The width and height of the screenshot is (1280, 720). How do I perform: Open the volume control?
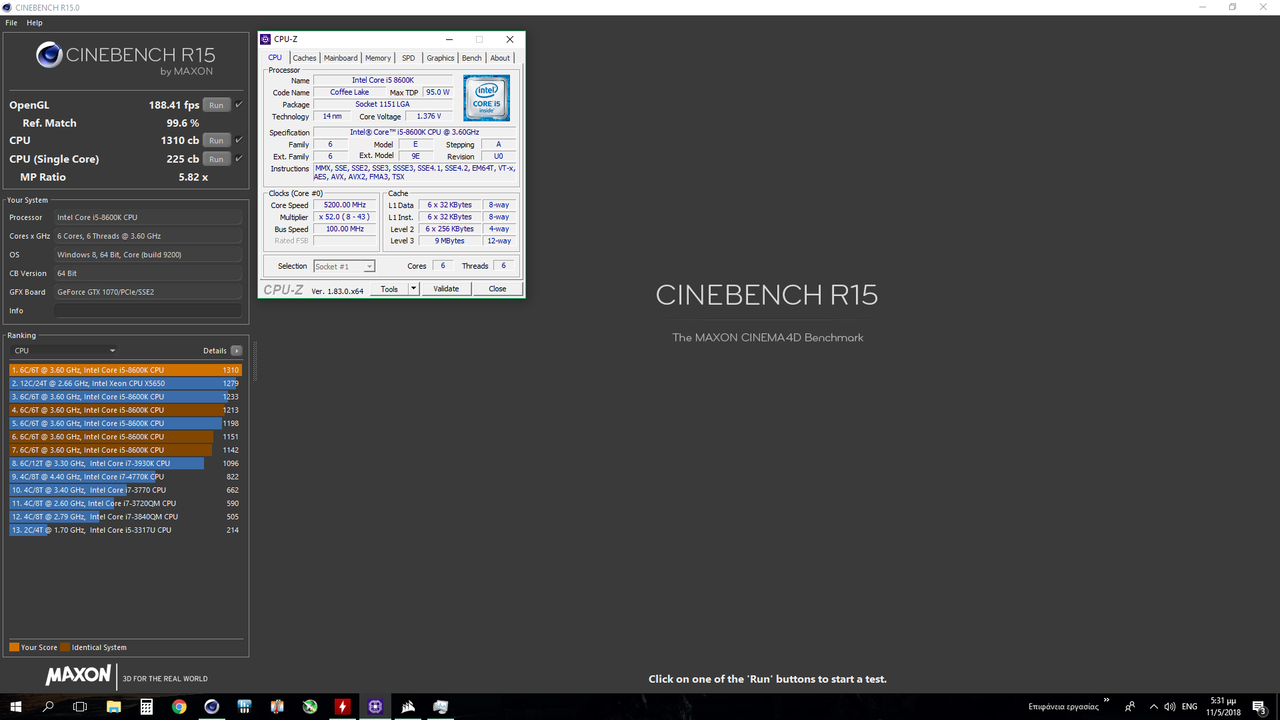click(x=1170, y=706)
